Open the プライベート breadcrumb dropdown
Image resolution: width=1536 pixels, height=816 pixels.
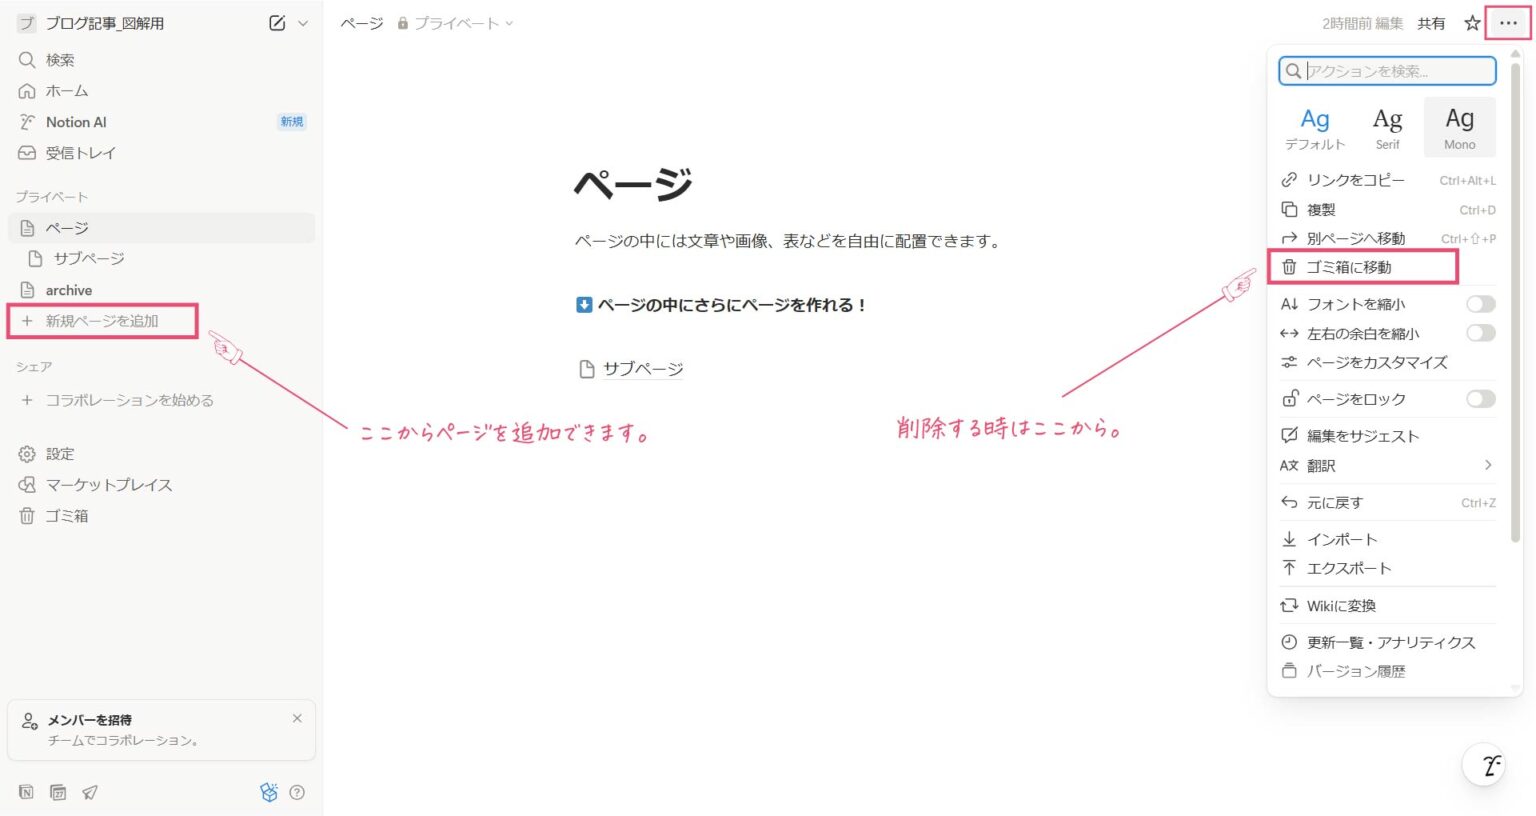[510, 23]
